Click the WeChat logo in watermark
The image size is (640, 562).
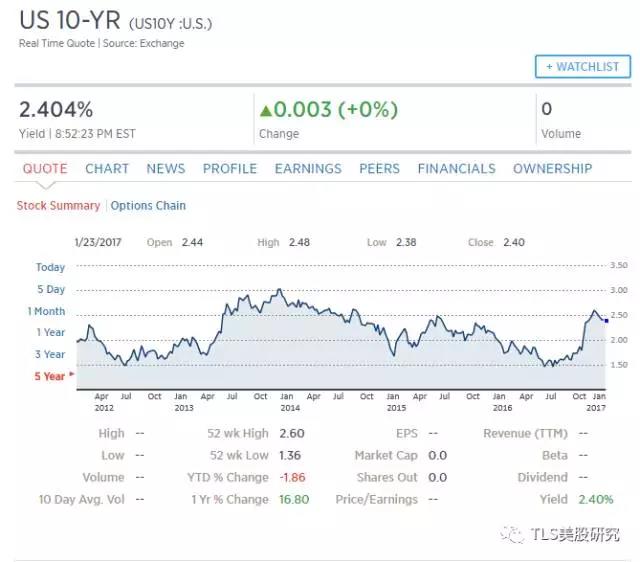coord(513,534)
